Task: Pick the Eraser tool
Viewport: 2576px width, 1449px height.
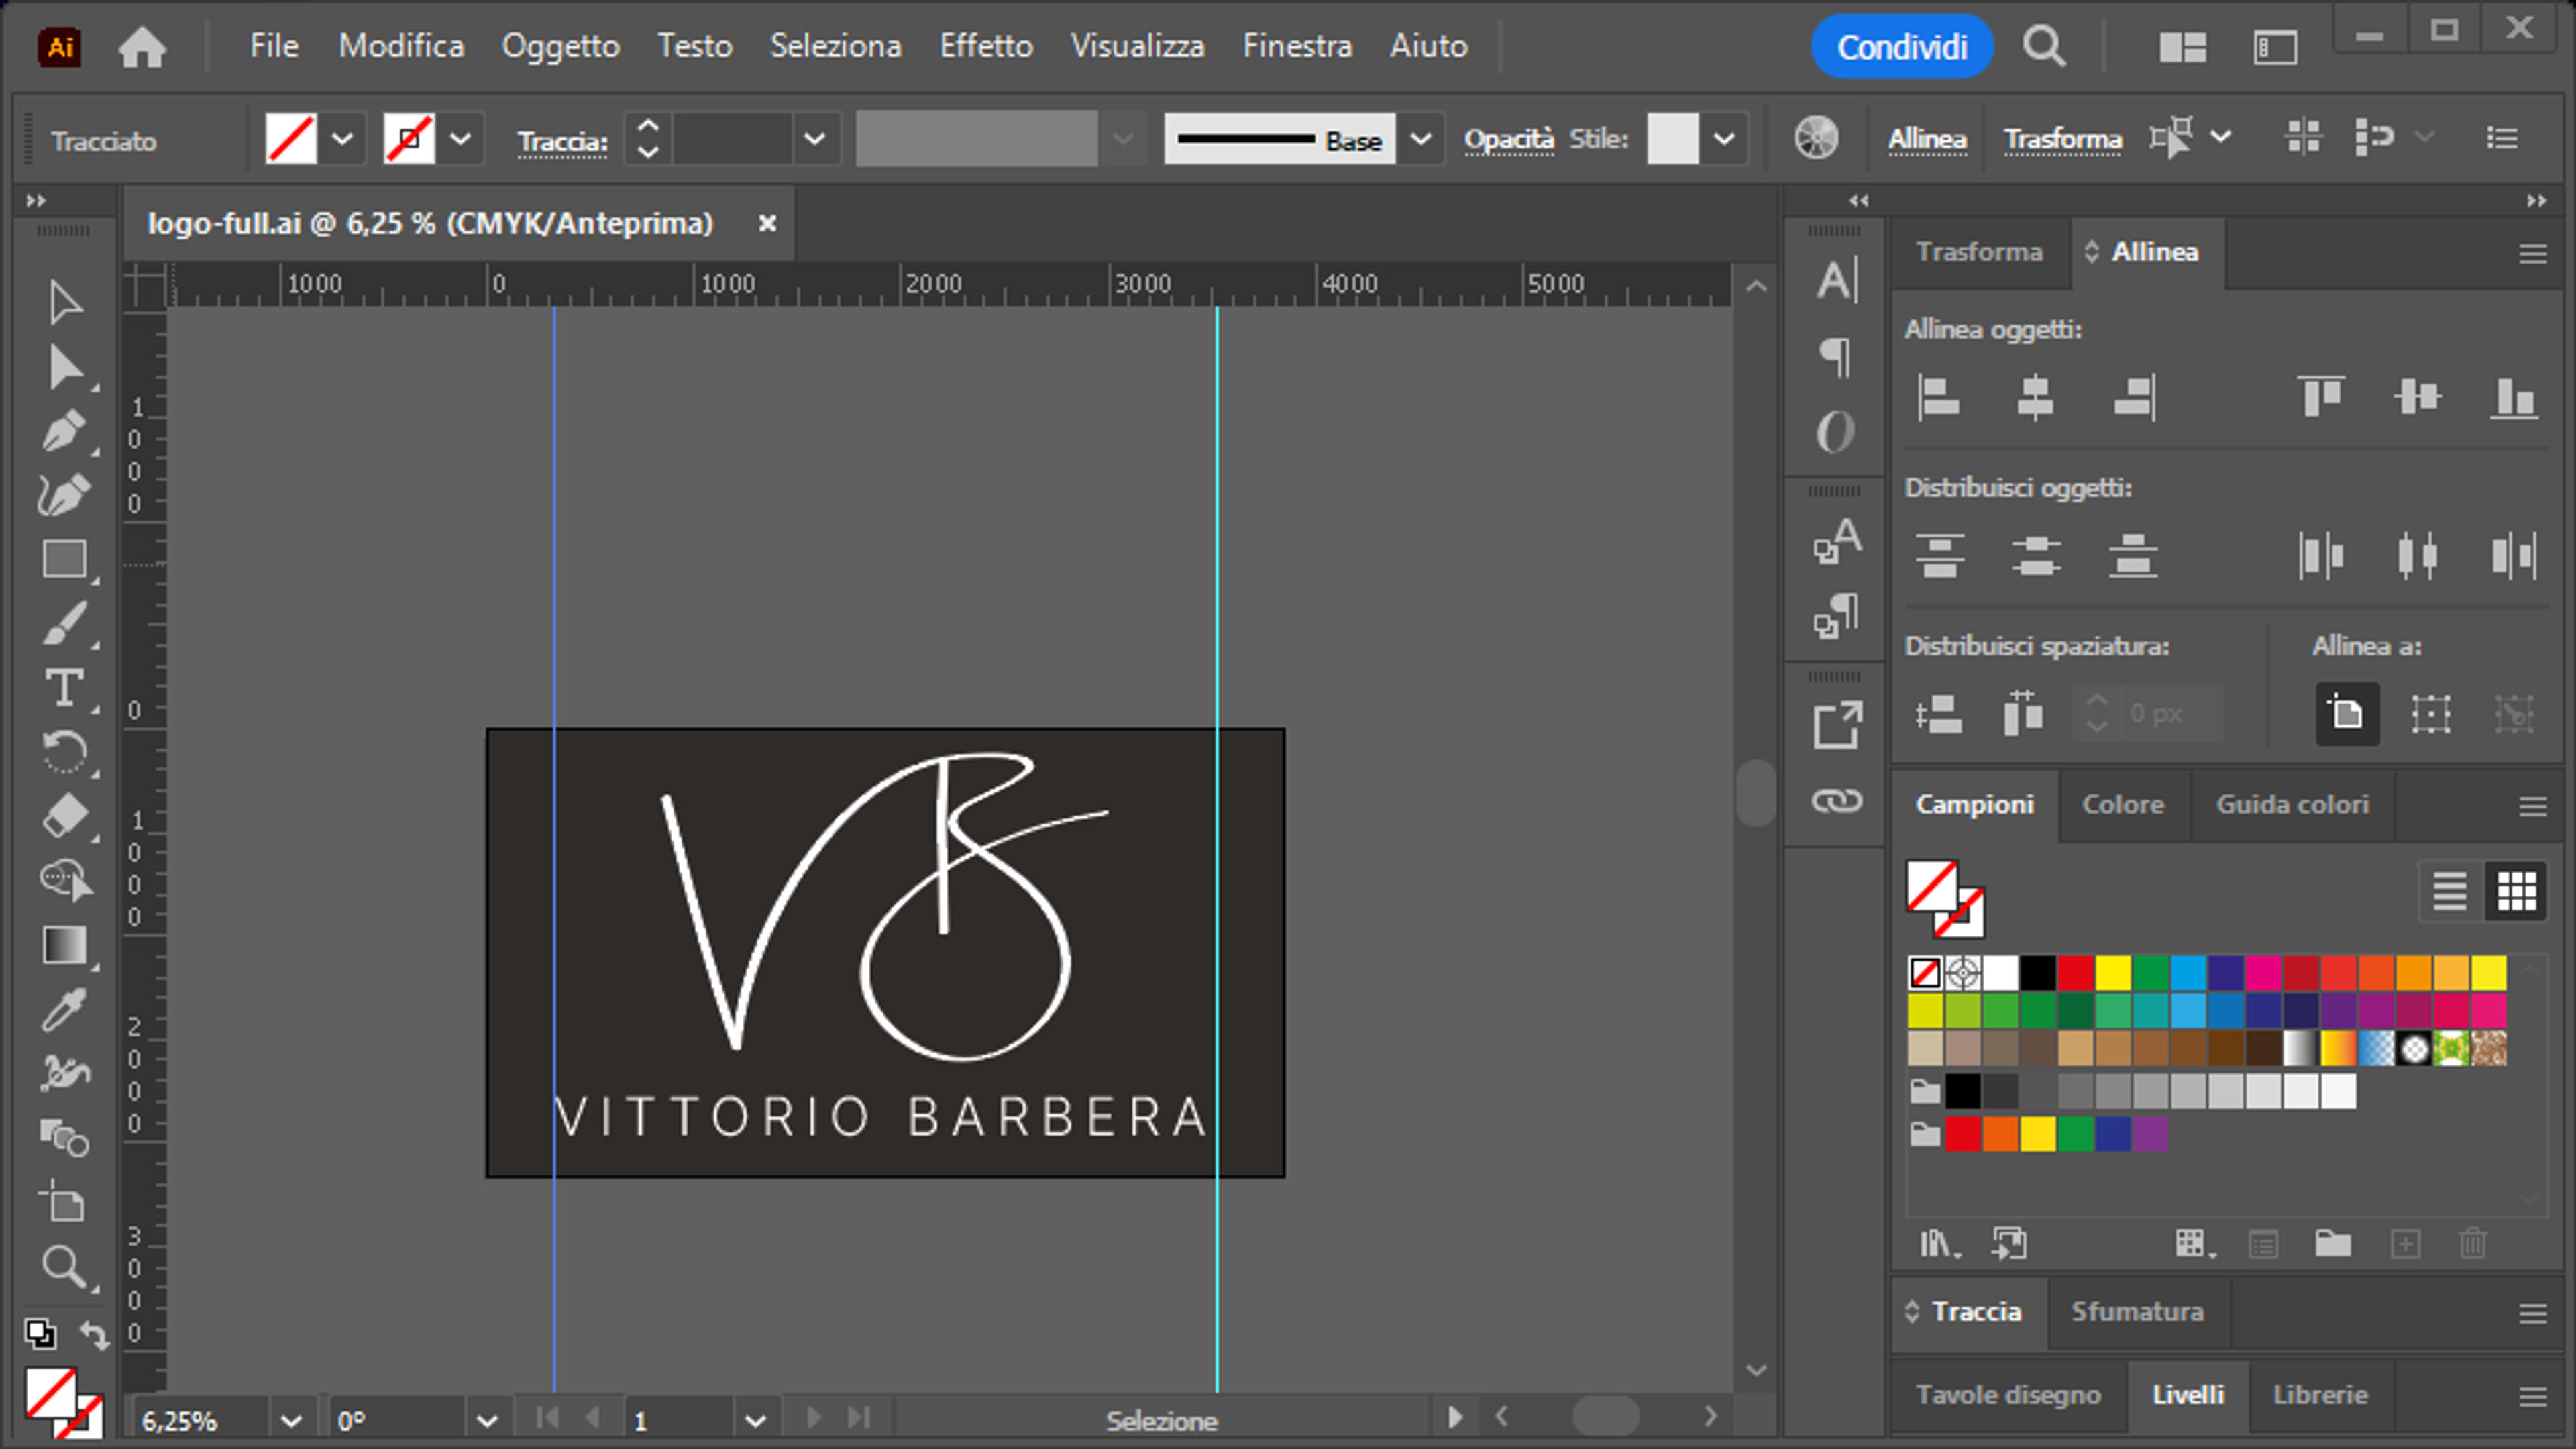Action: click(x=64, y=816)
